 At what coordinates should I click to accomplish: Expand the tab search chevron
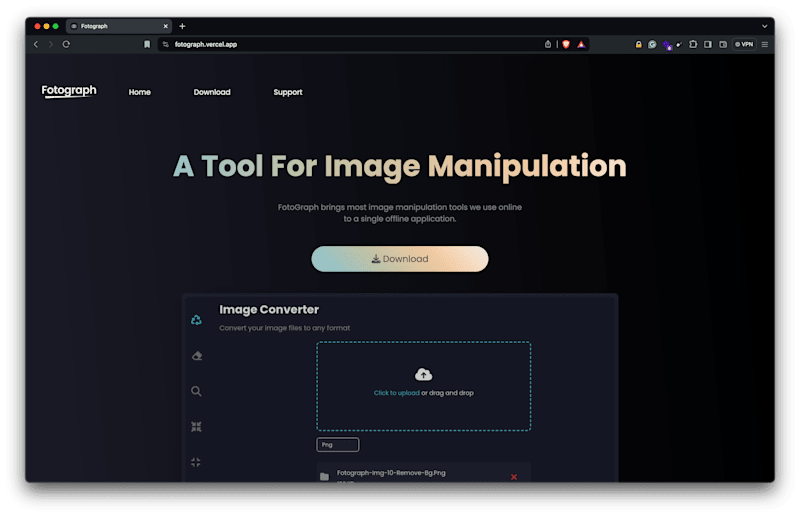pyautogui.click(x=764, y=26)
